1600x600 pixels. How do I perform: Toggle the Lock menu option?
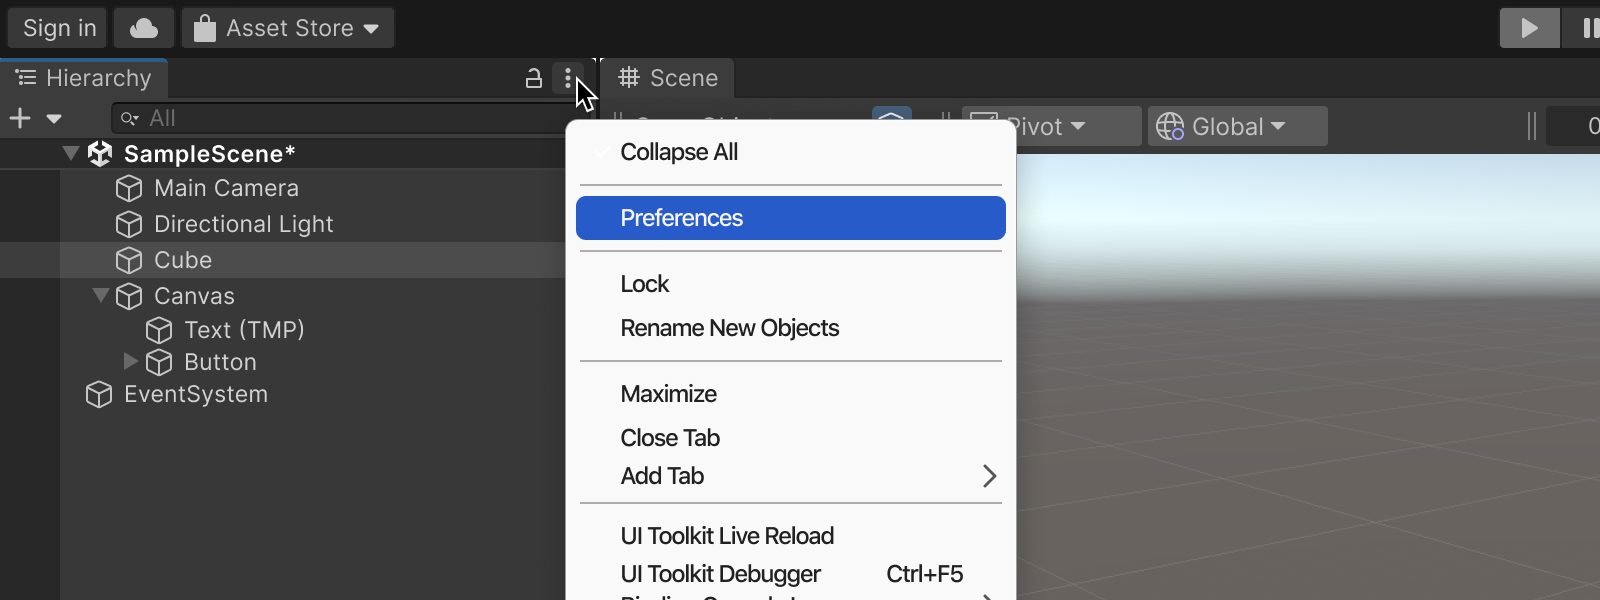(x=645, y=284)
